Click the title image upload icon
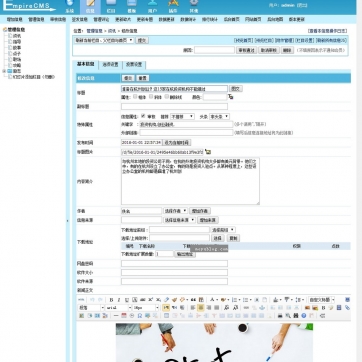The width and height of the screenshot is (362, 362). (208, 152)
